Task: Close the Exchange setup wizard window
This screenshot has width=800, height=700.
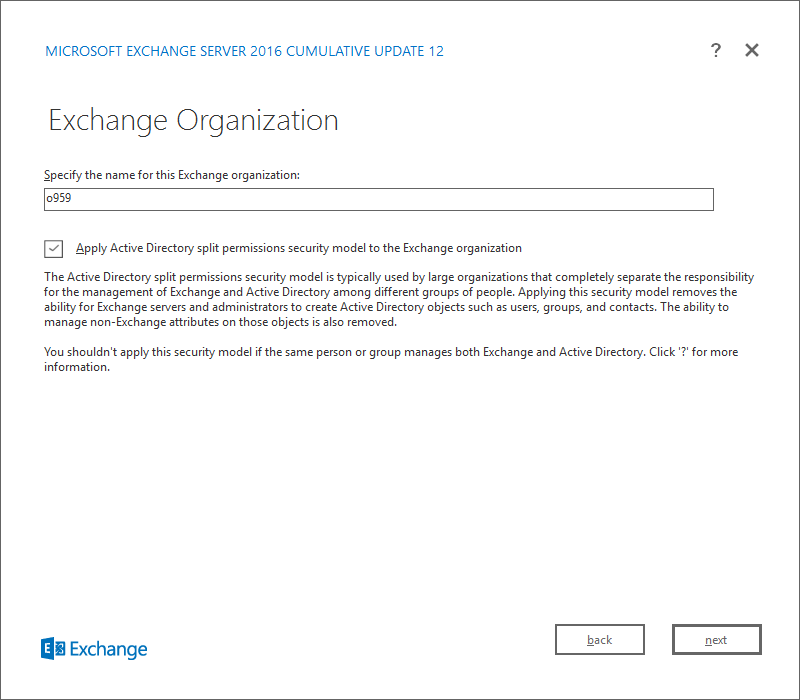Action: 752,50
